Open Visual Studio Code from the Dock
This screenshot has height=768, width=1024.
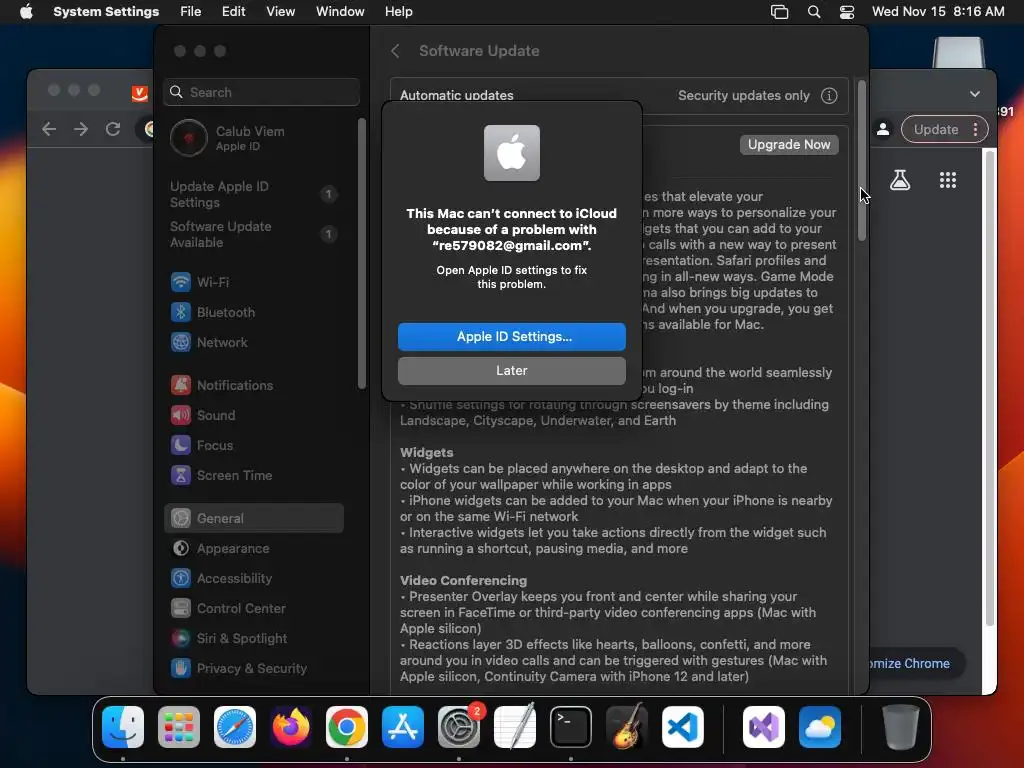682,727
